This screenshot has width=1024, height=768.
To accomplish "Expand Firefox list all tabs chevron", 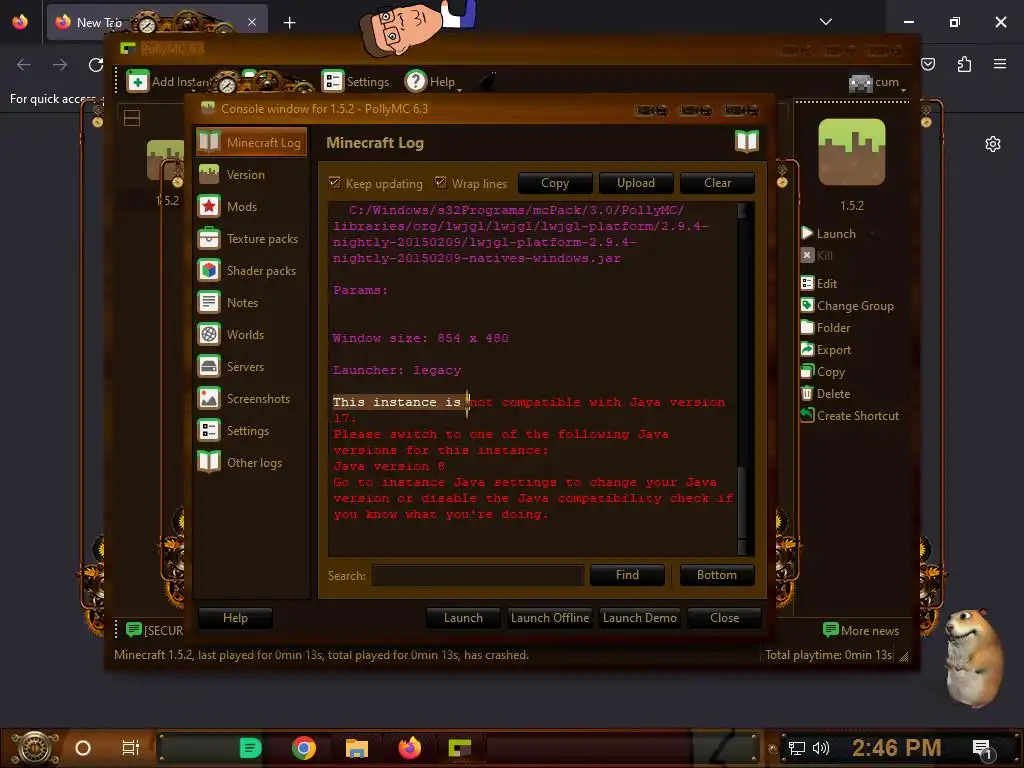I will 825,22.
